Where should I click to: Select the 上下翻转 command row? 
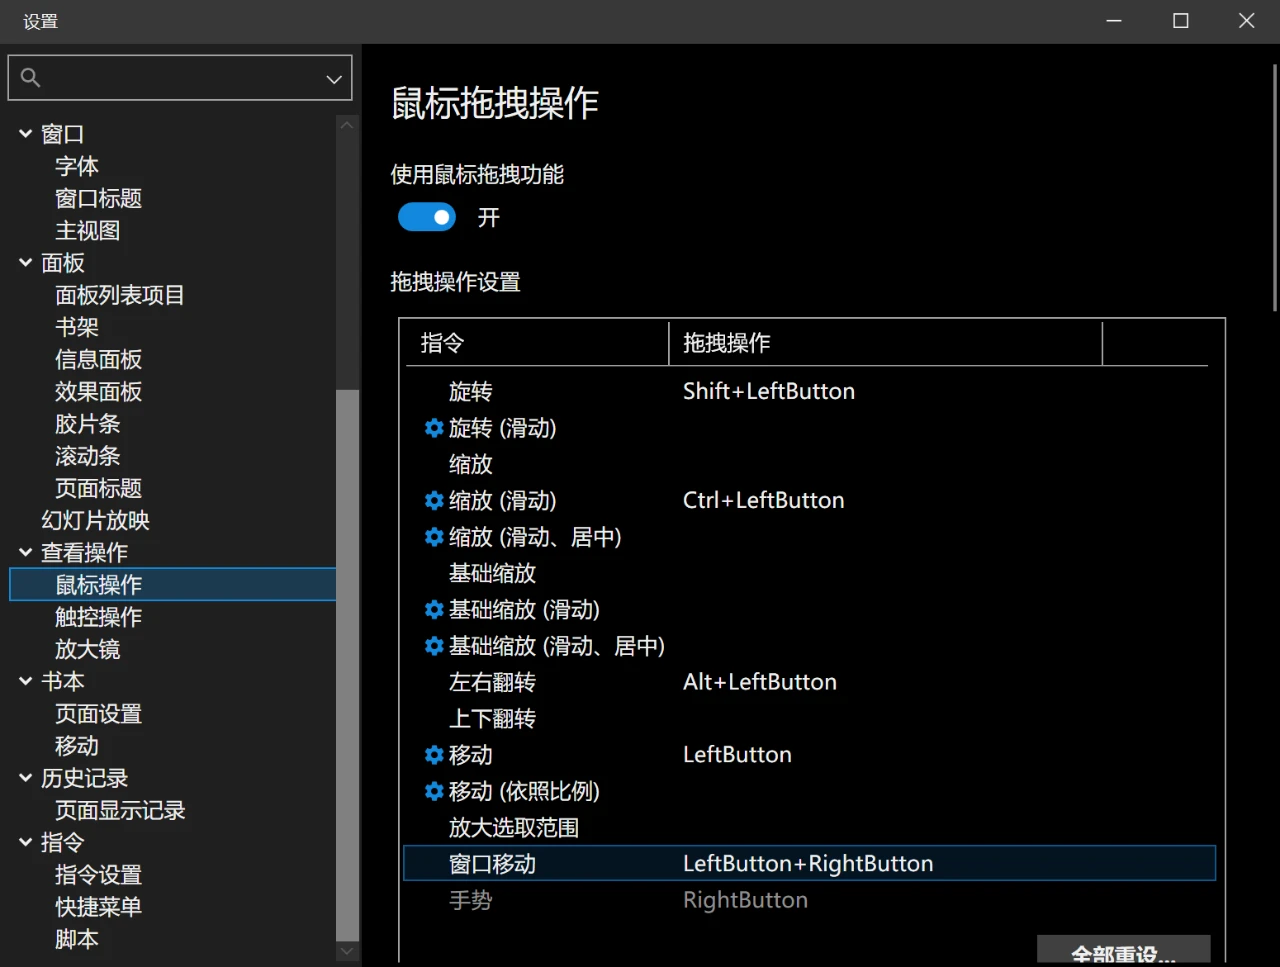point(809,718)
